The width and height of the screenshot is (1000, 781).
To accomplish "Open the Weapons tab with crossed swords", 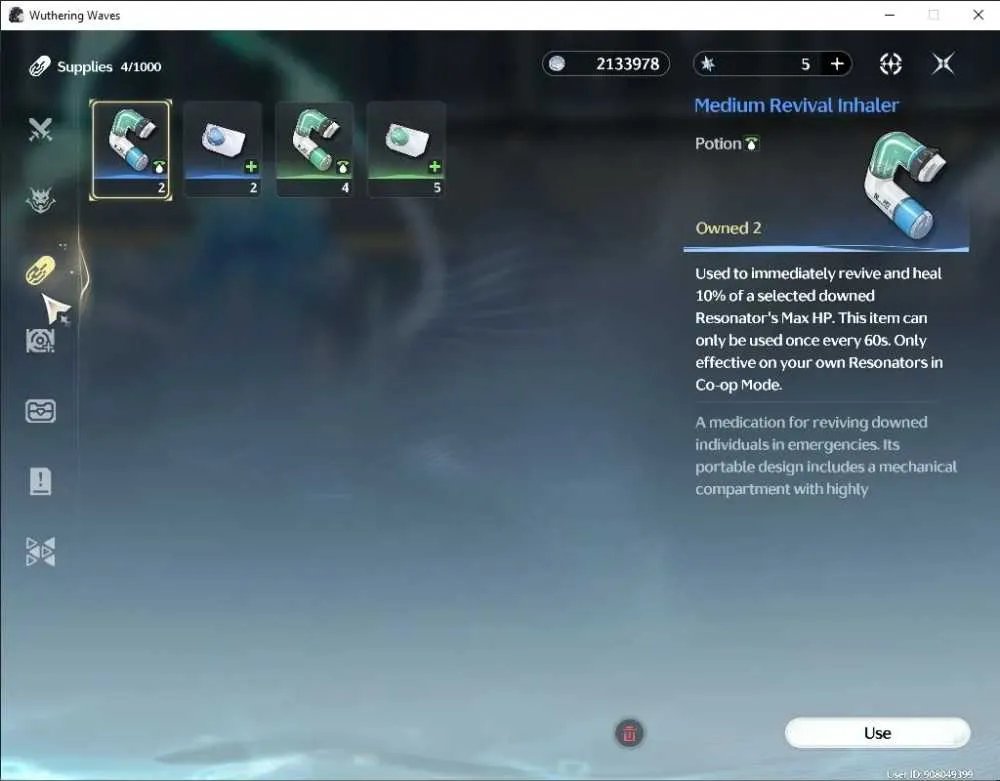I will pos(40,130).
